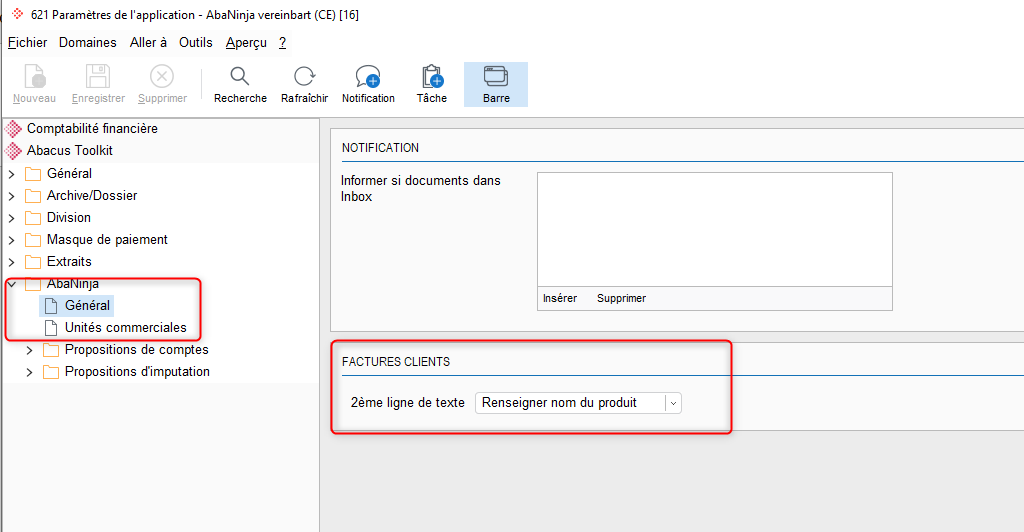
Task: Expand the Masque de paiement folder
Action: (12, 240)
